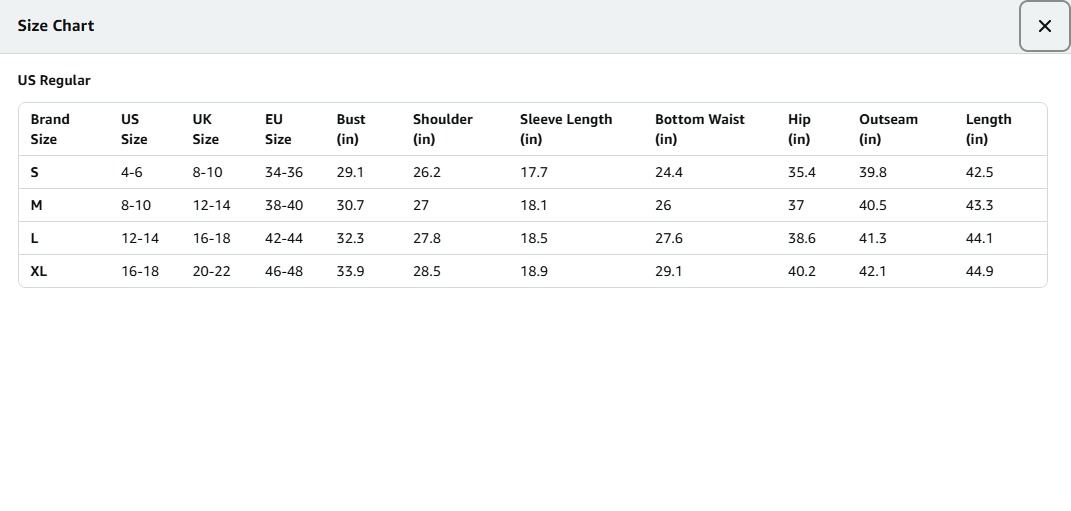
Task: Click the Shoulder (in) column header
Action: point(442,129)
